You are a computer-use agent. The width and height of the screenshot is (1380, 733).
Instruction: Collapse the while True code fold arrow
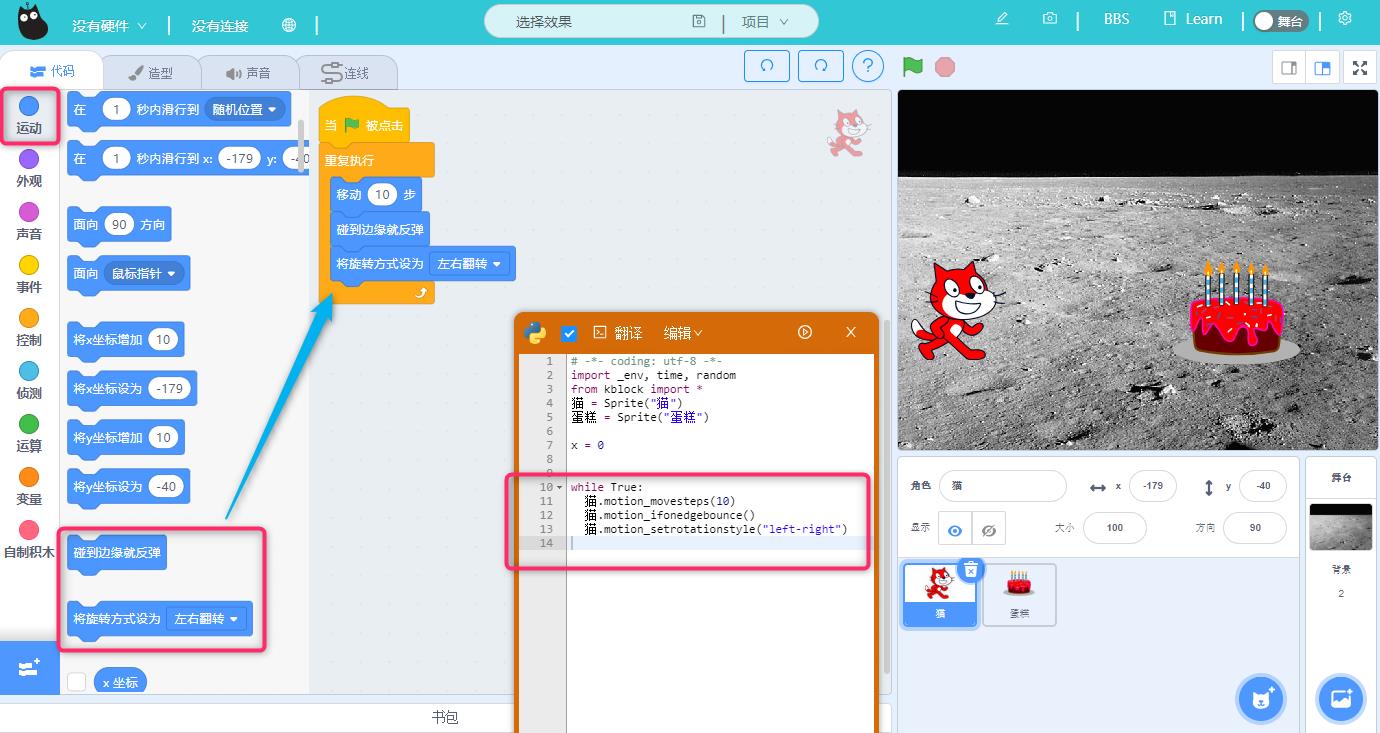click(x=559, y=487)
